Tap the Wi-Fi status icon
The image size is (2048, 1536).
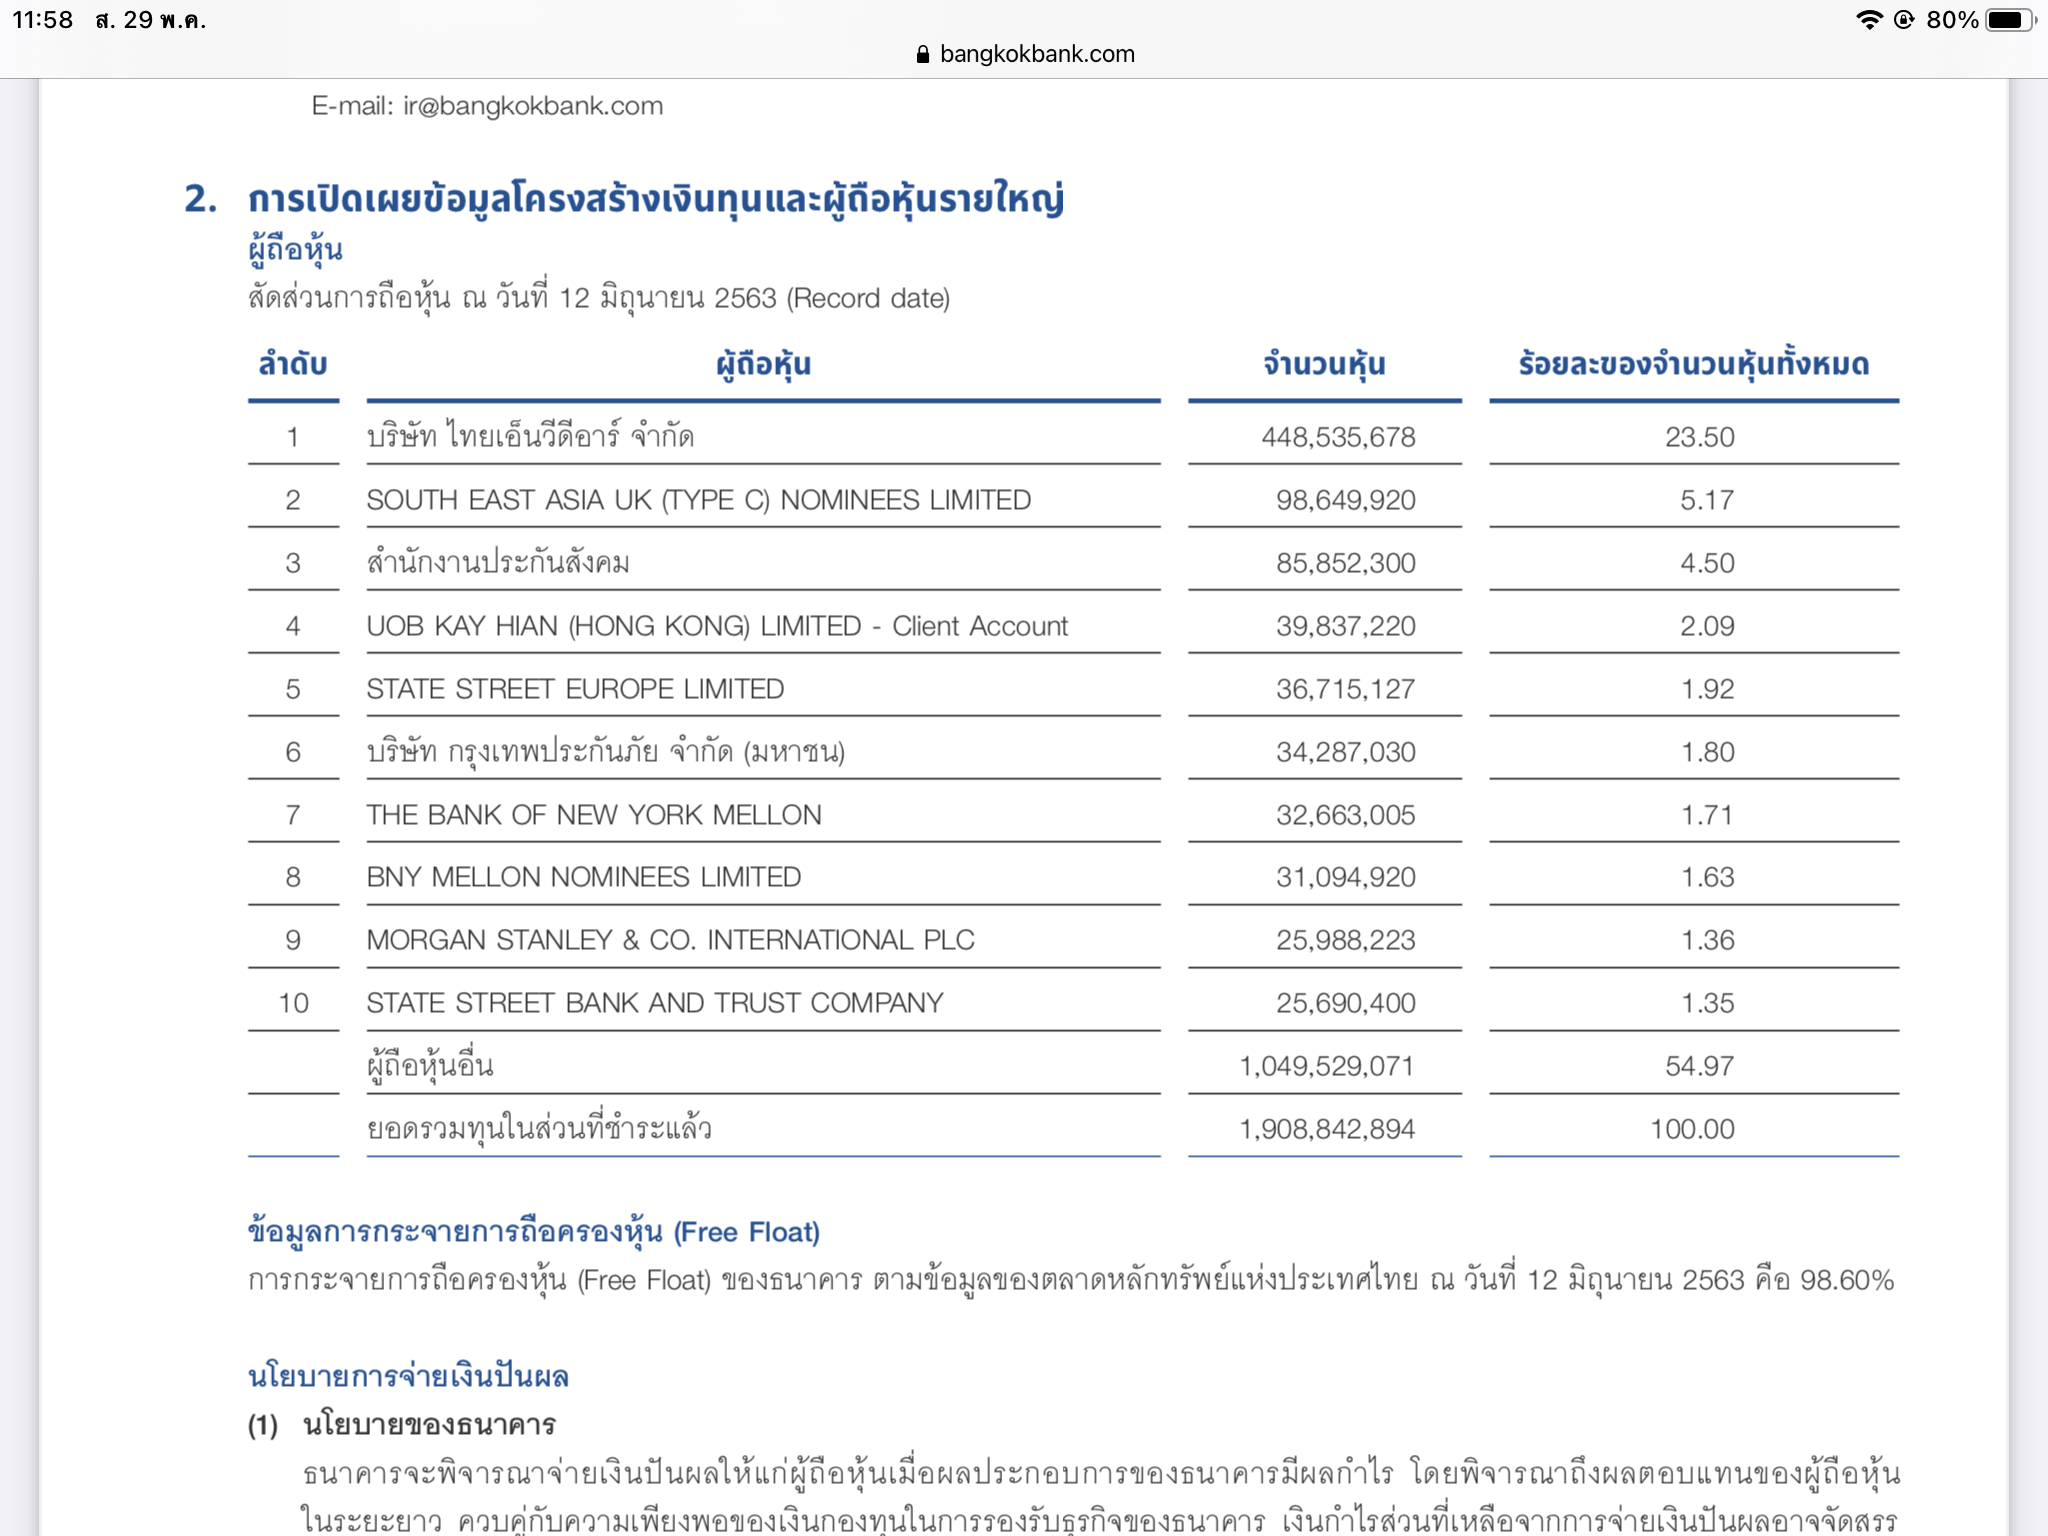click(1868, 20)
